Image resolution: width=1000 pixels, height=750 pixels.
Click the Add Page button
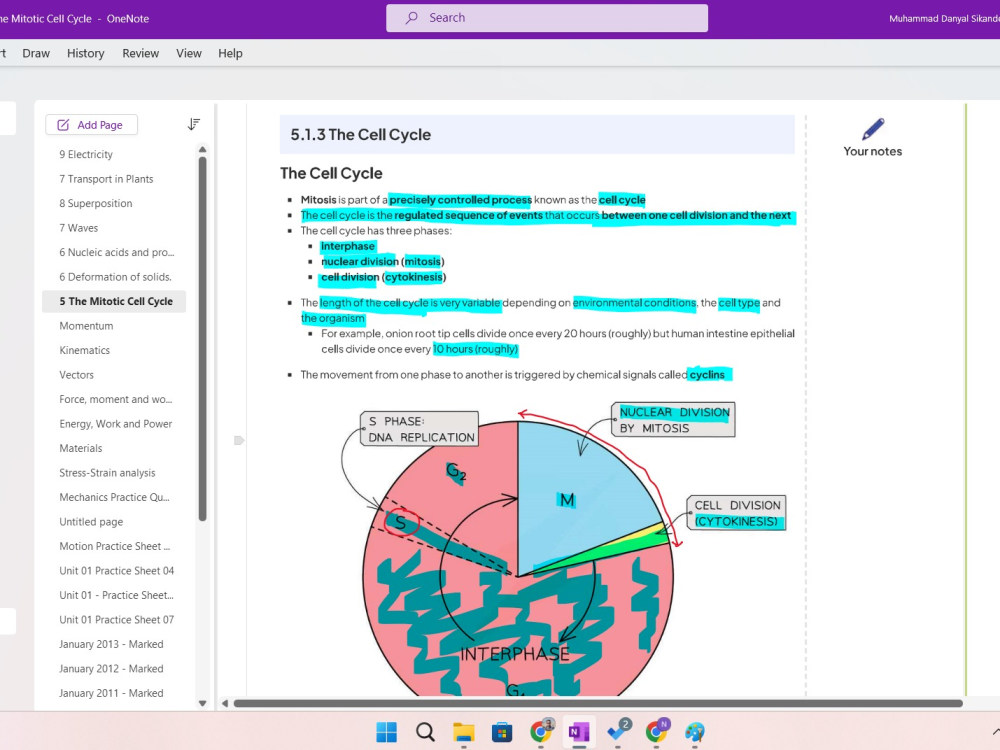pyautogui.click(x=92, y=125)
